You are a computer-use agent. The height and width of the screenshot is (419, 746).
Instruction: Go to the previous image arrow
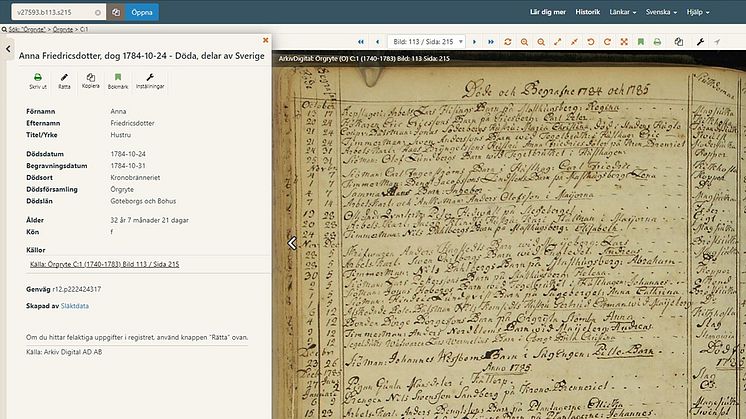[378, 42]
